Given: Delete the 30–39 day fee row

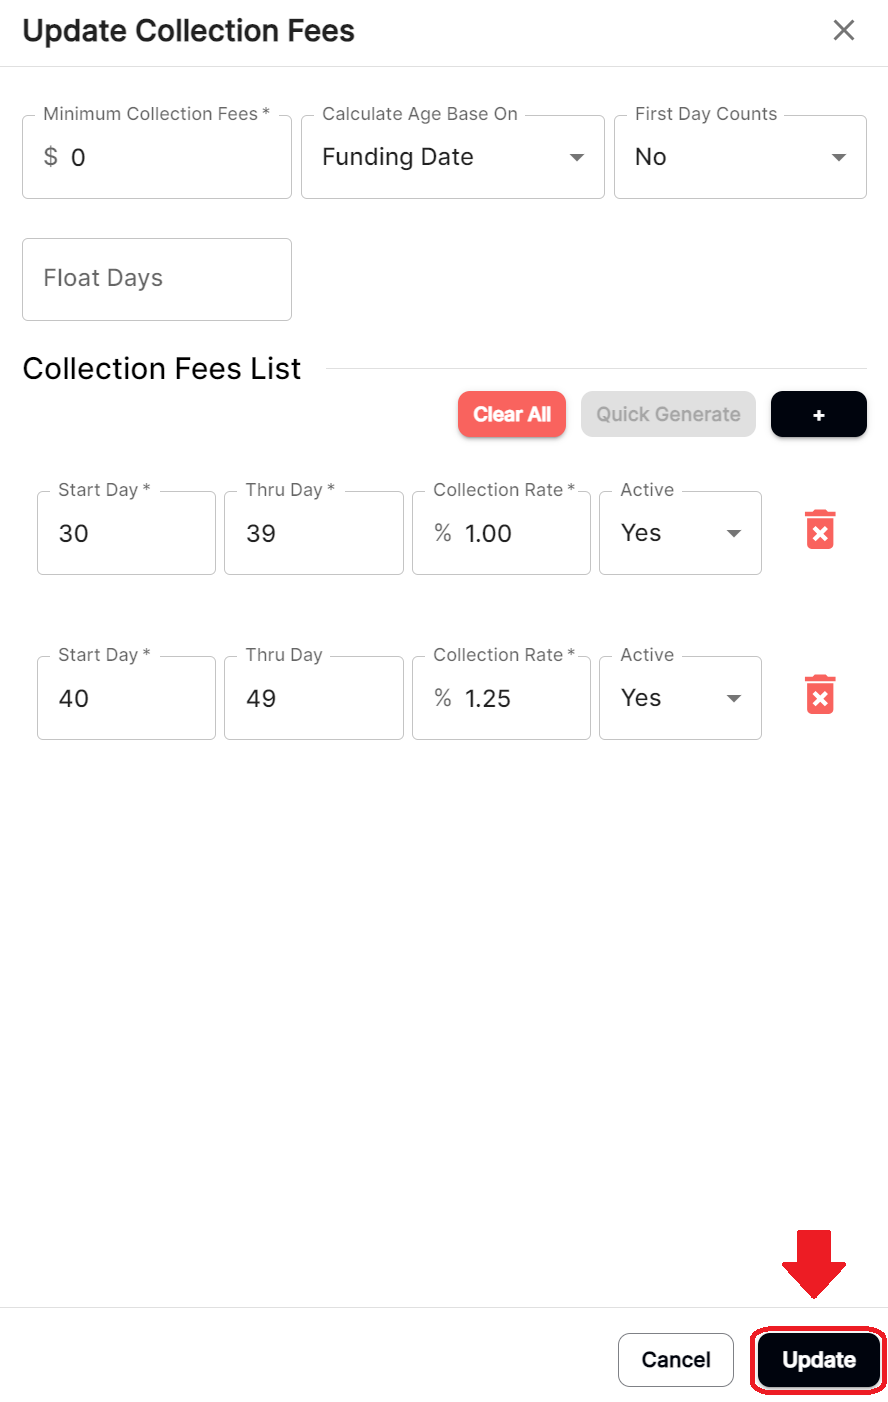Looking at the screenshot, I should (x=819, y=531).
